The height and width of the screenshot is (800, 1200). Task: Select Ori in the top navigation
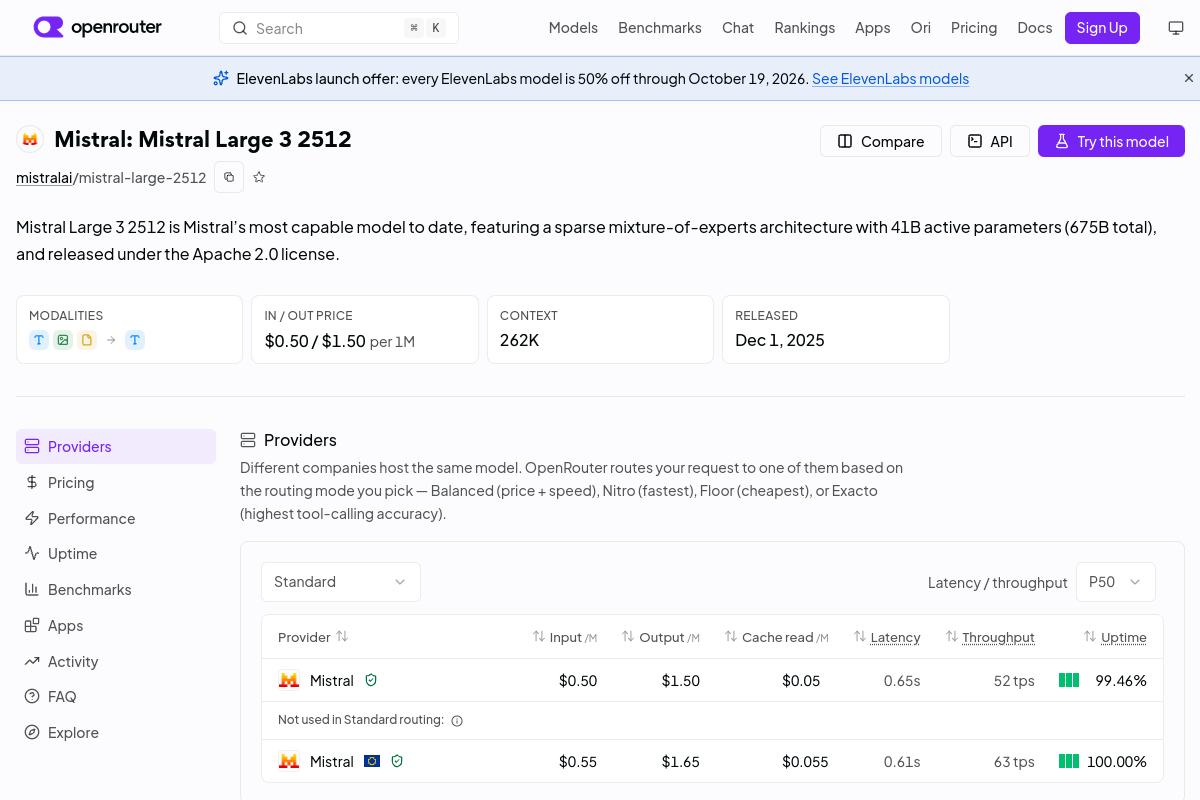point(921,28)
